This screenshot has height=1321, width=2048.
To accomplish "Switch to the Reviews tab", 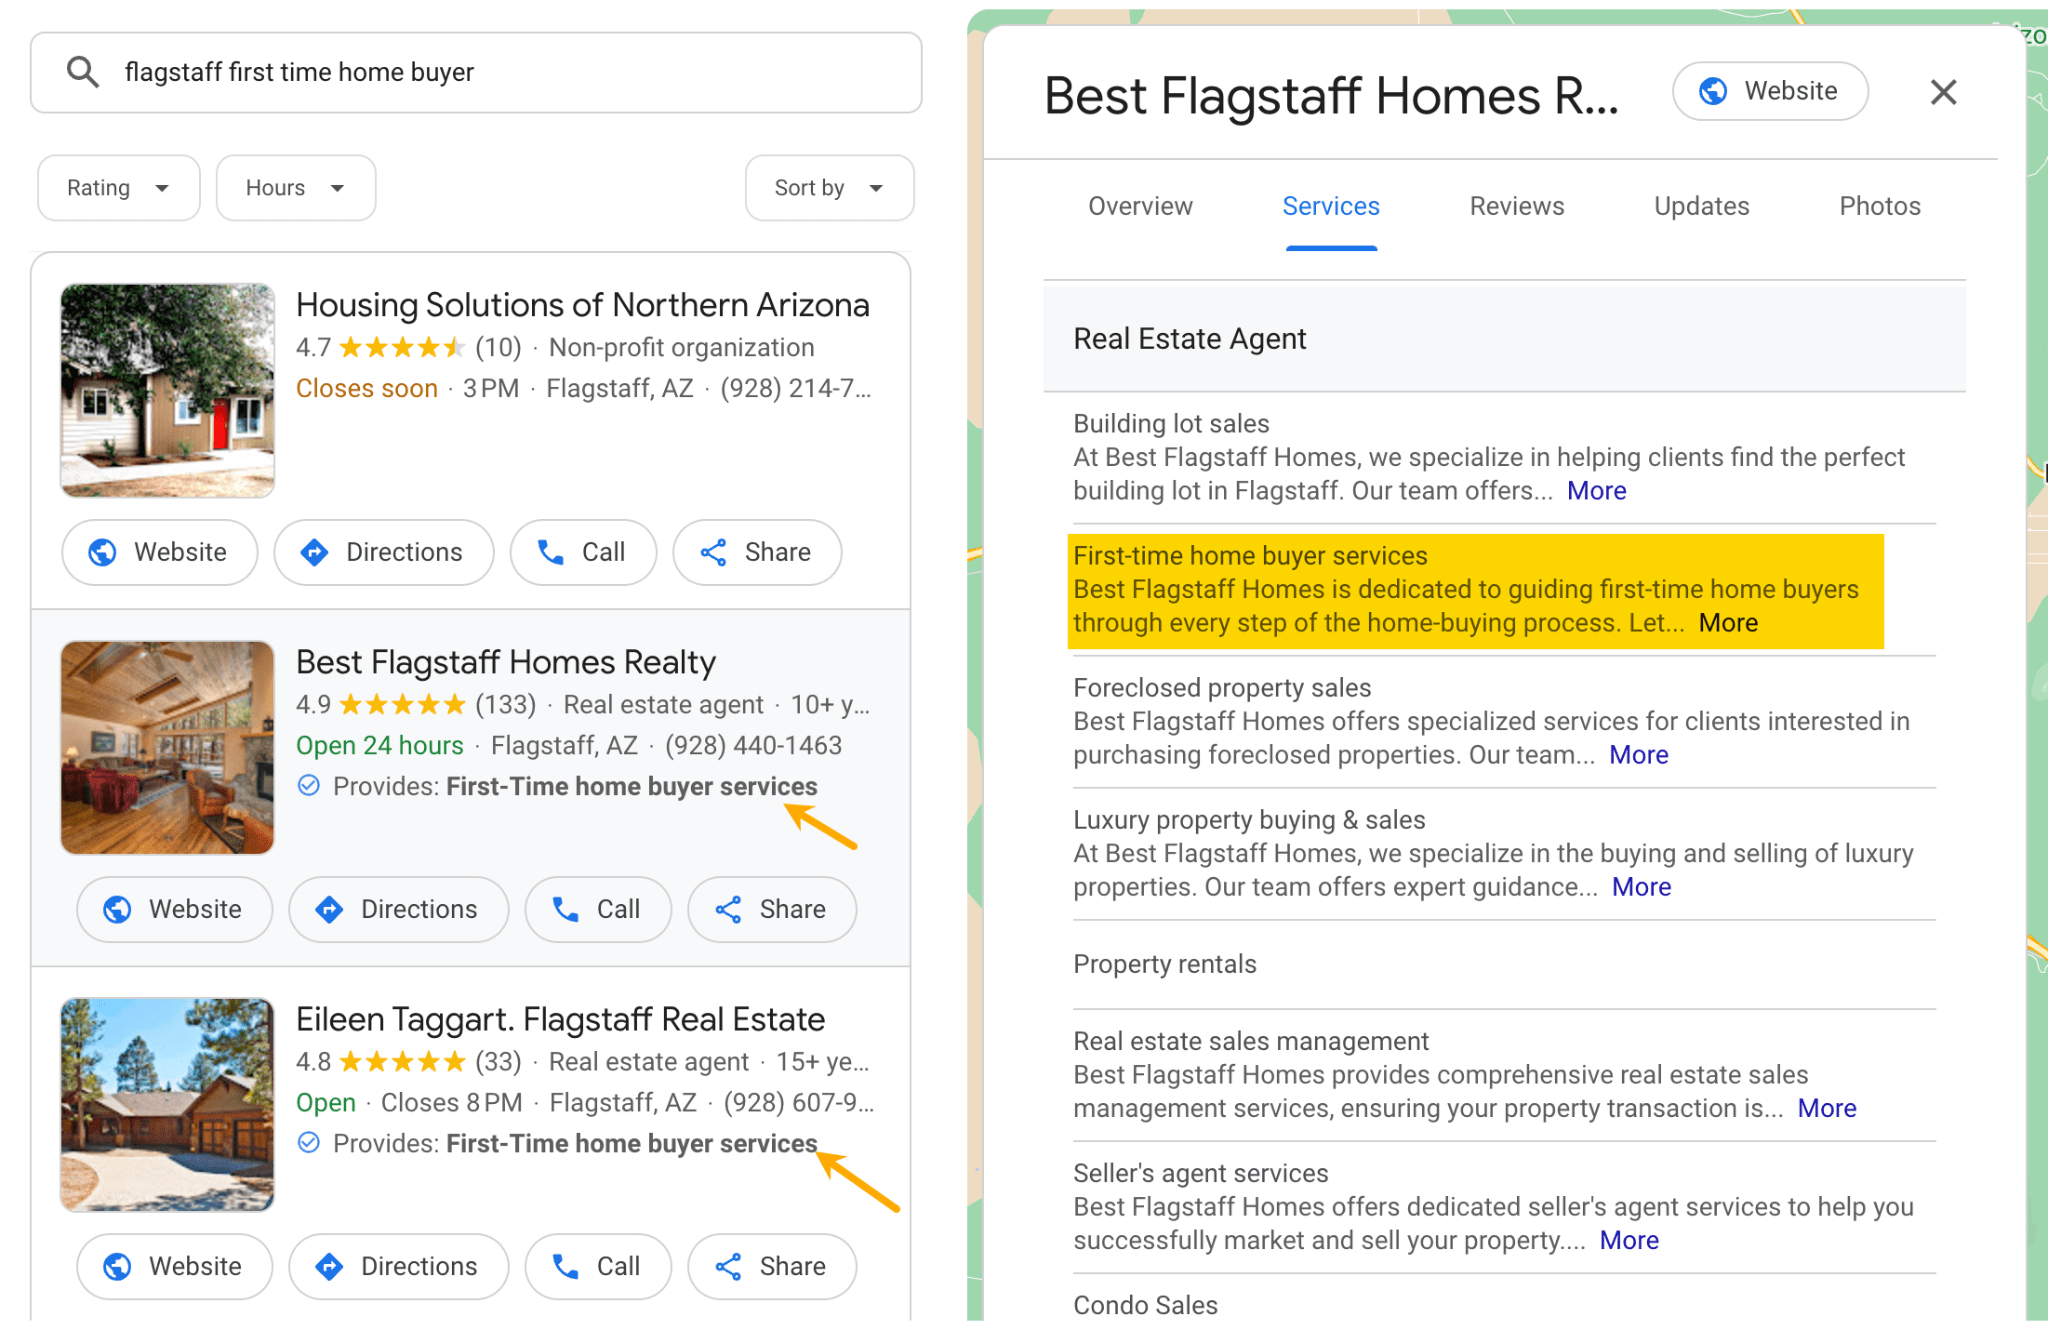I will point(1516,206).
